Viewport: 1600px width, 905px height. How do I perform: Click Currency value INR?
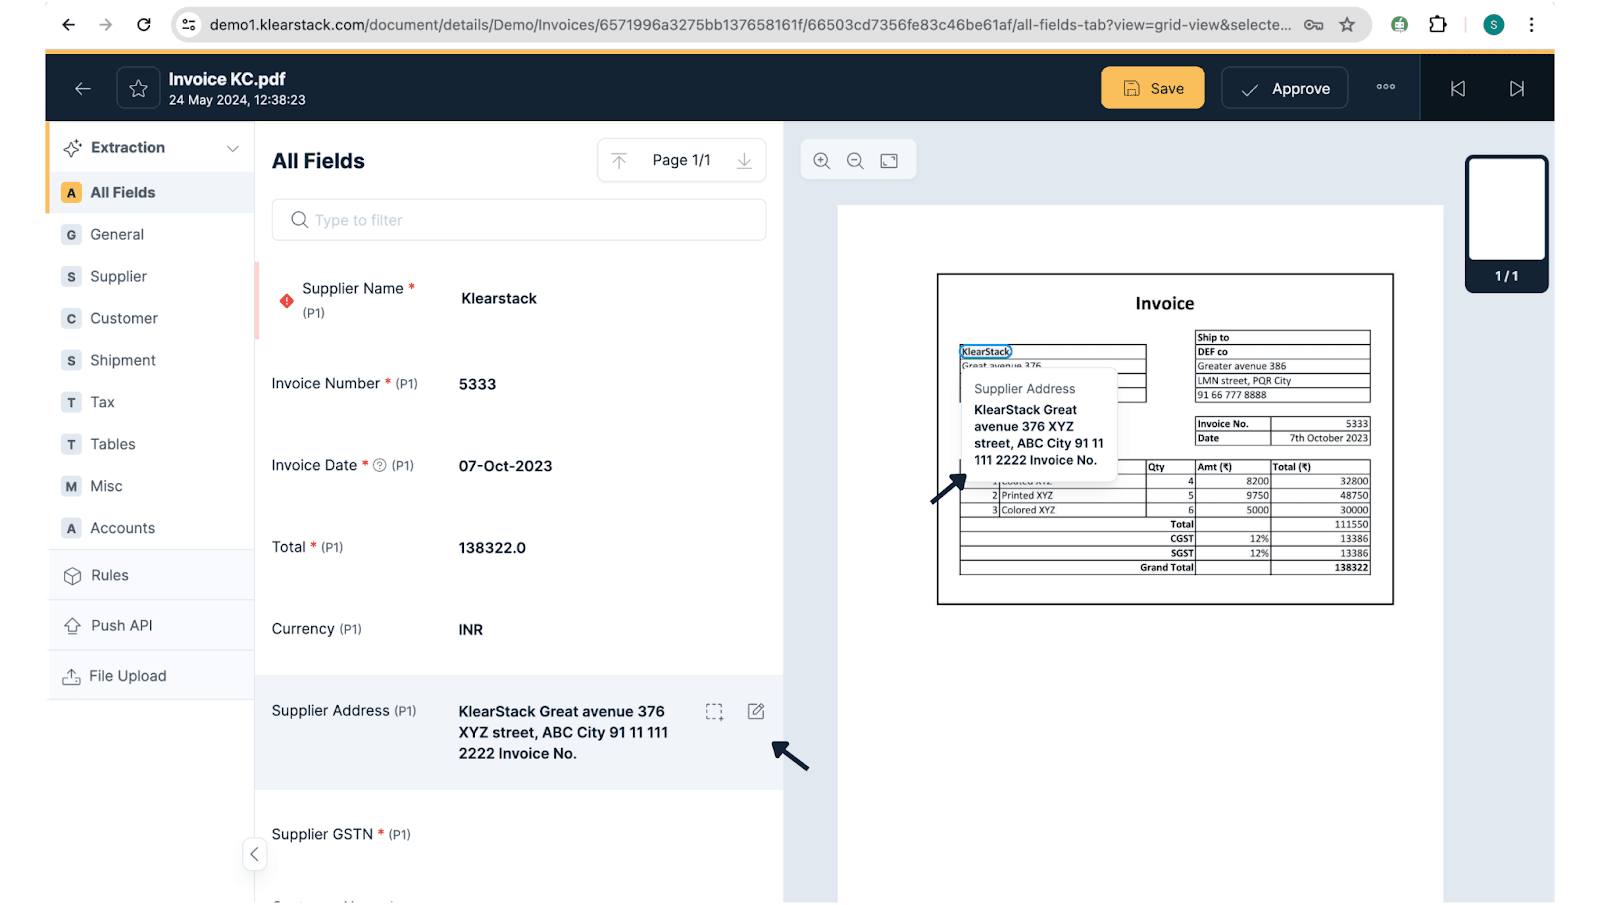click(470, 630)
